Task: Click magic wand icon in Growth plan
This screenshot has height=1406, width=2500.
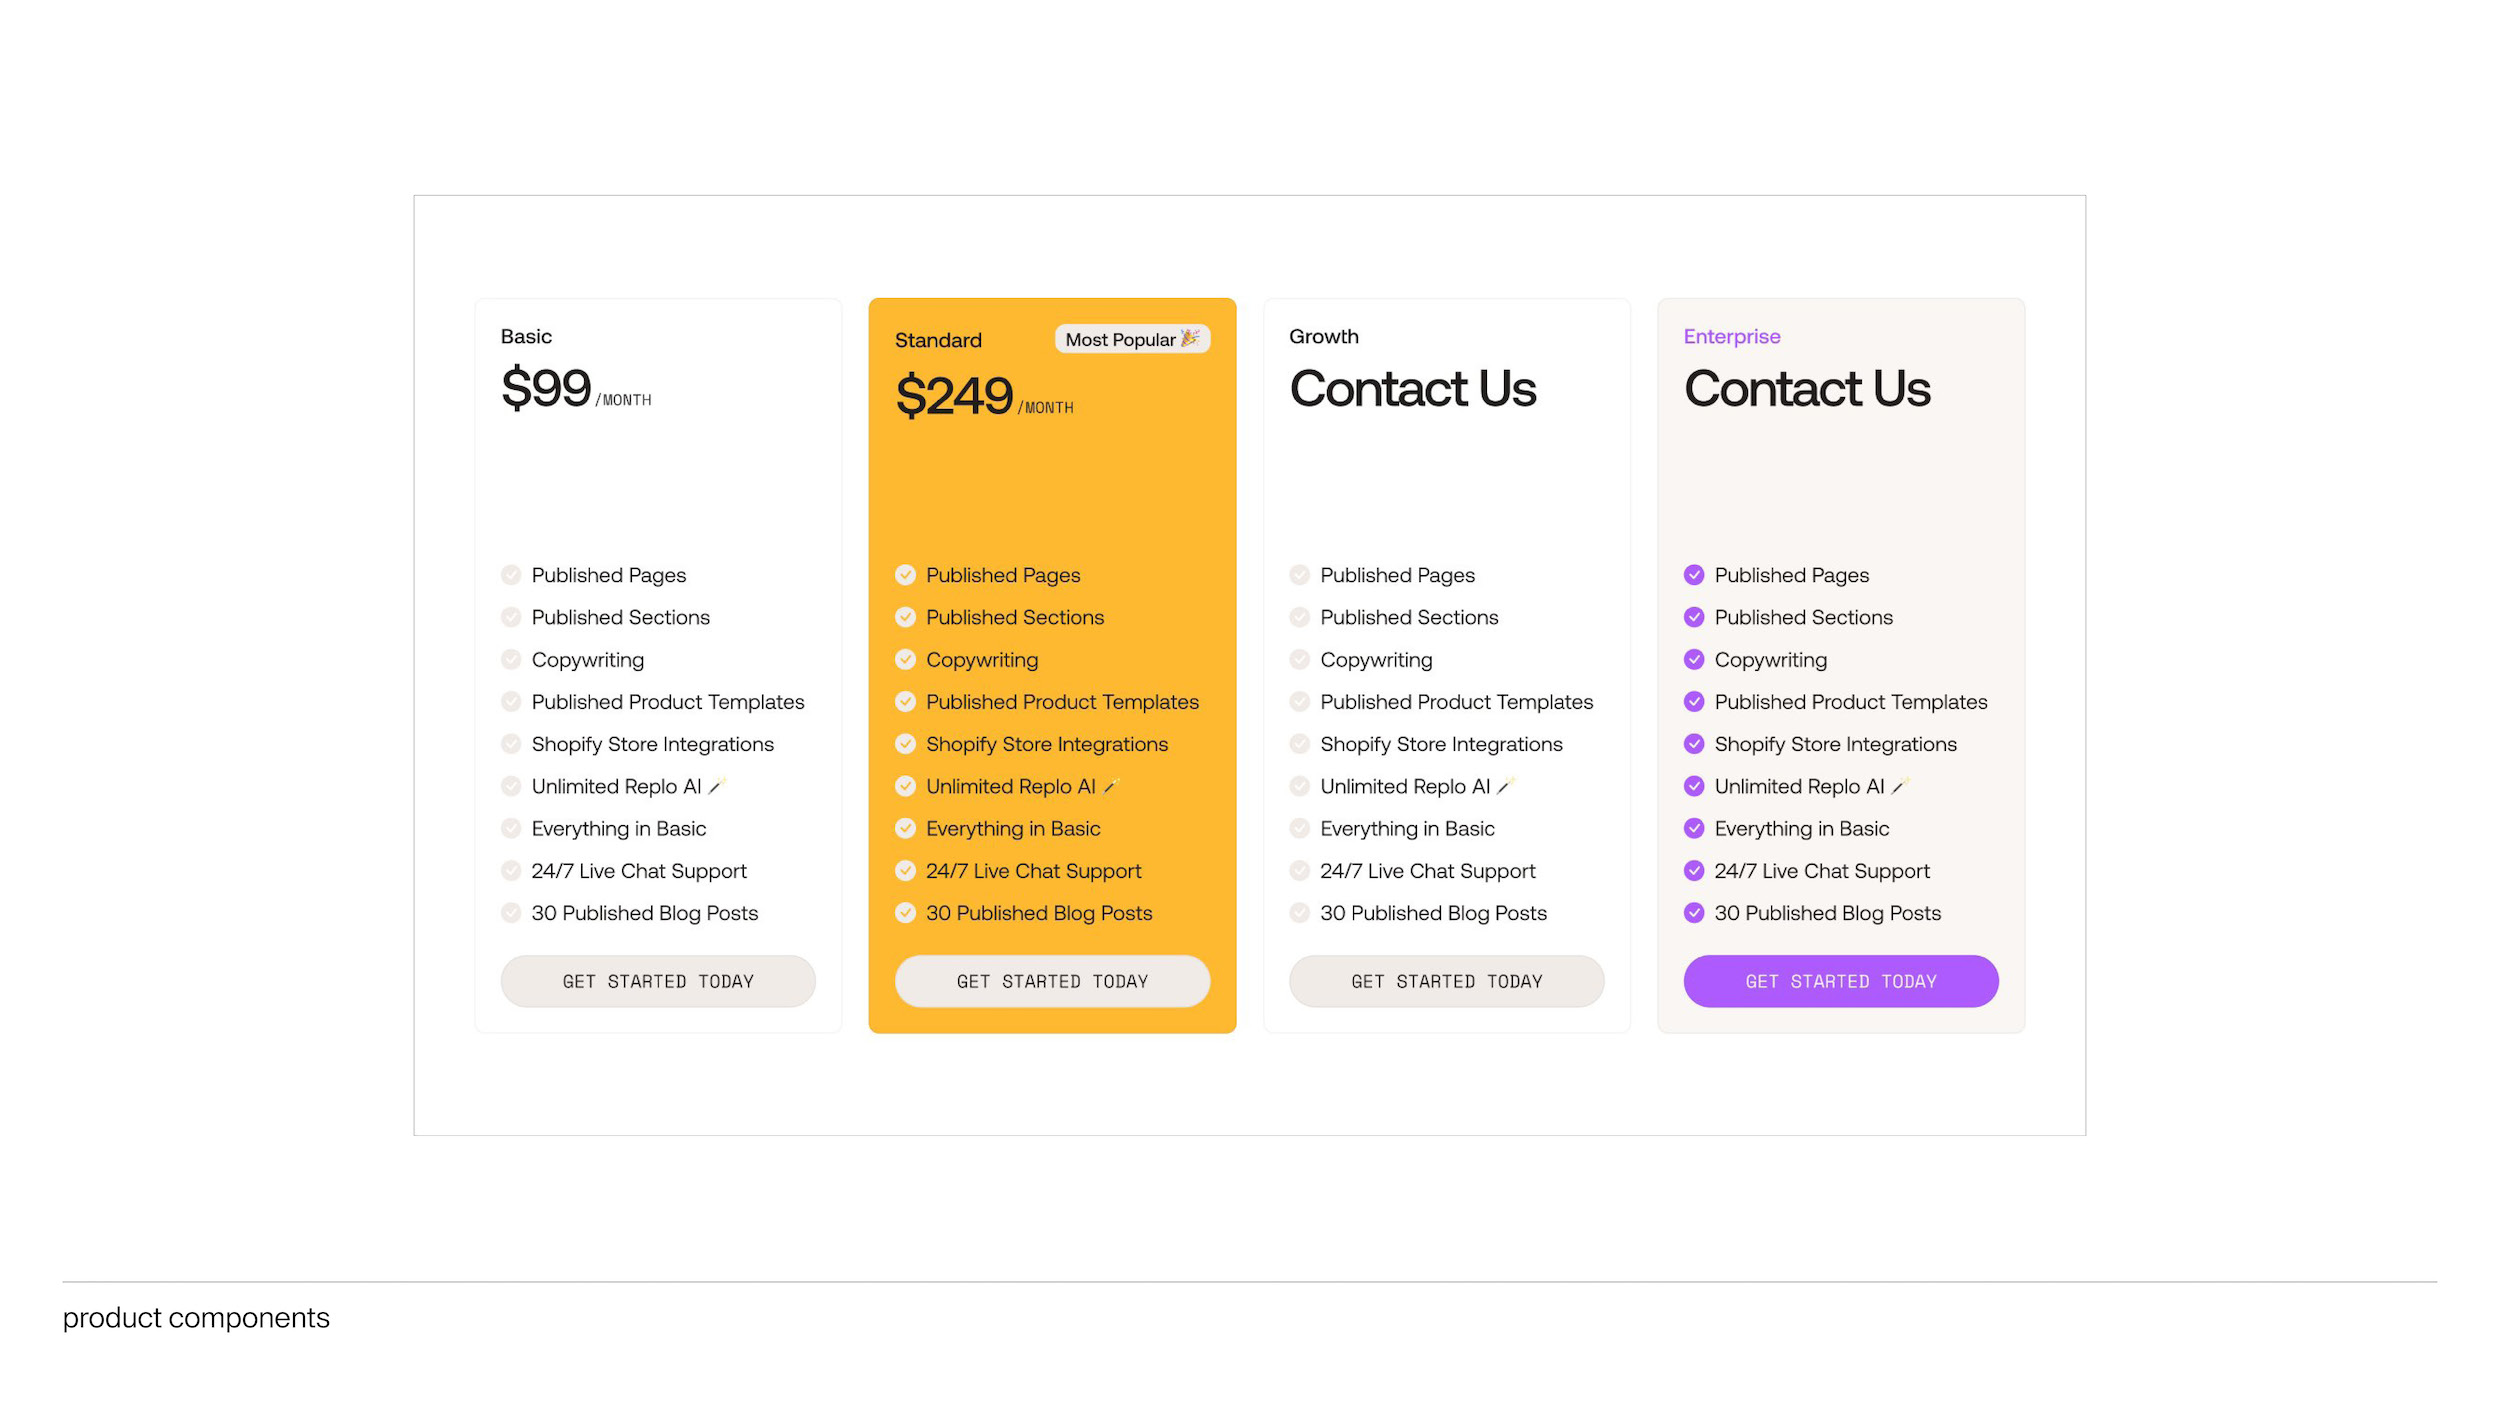Action: click(x=1506, y=785)
